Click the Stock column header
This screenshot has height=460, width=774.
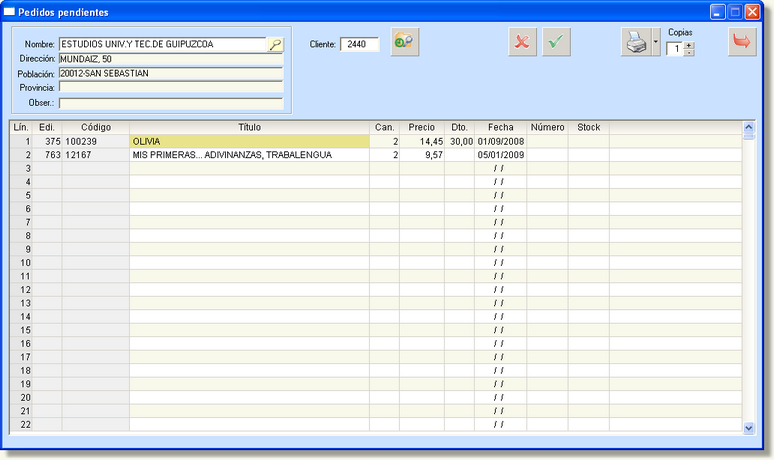(589, 127)
